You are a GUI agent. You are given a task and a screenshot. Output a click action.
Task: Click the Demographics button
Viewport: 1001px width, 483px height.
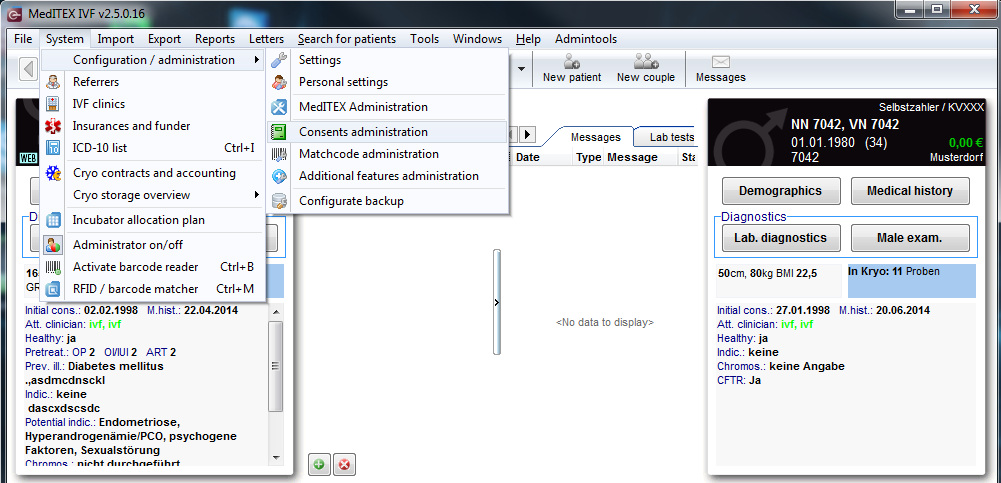click(780, 191)
